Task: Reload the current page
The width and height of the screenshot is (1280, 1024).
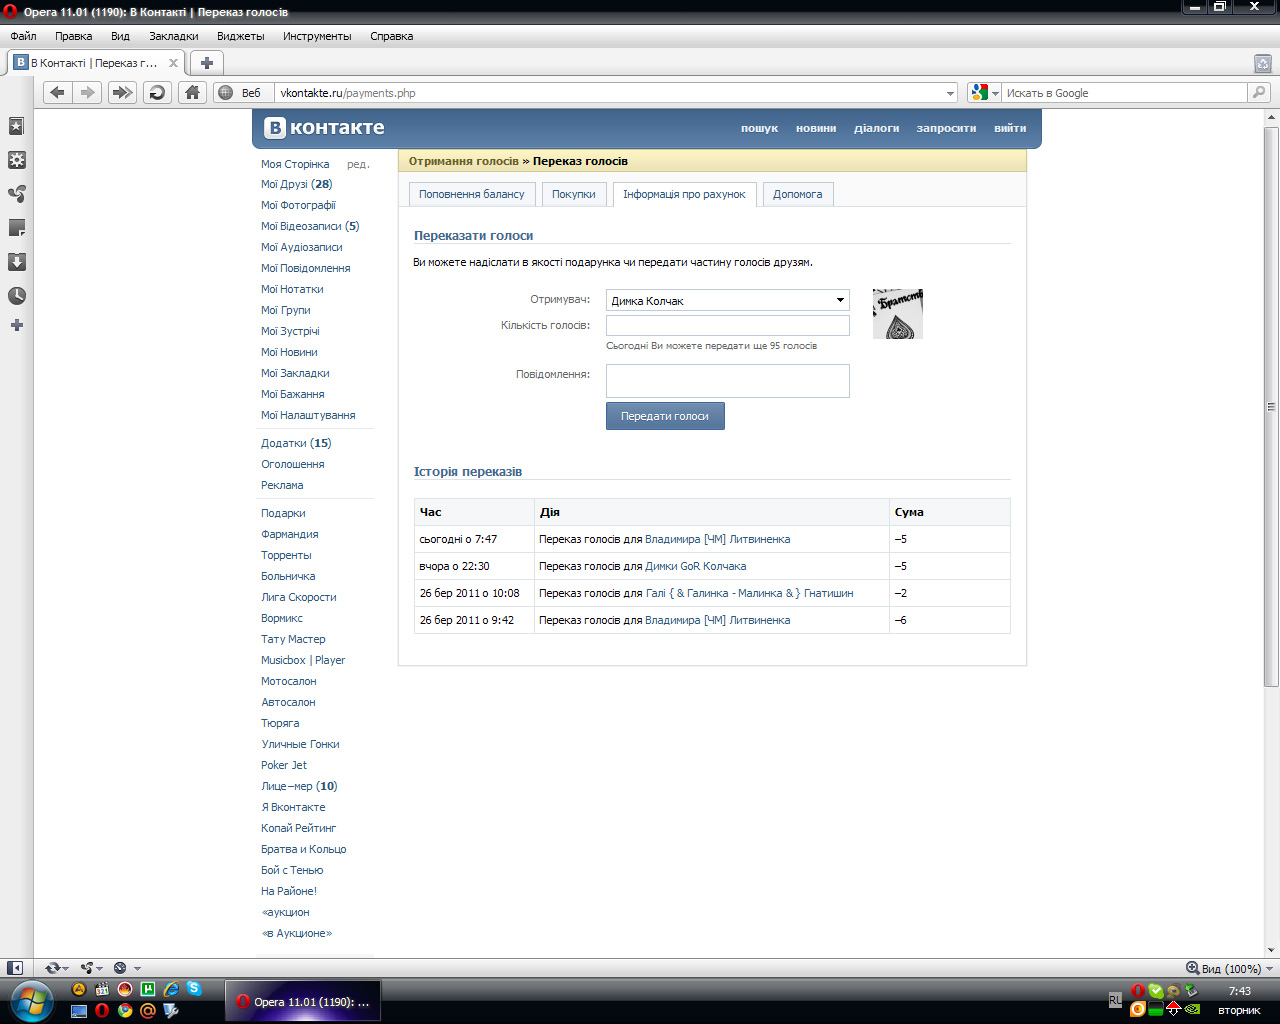Action: tap(157, 93)
